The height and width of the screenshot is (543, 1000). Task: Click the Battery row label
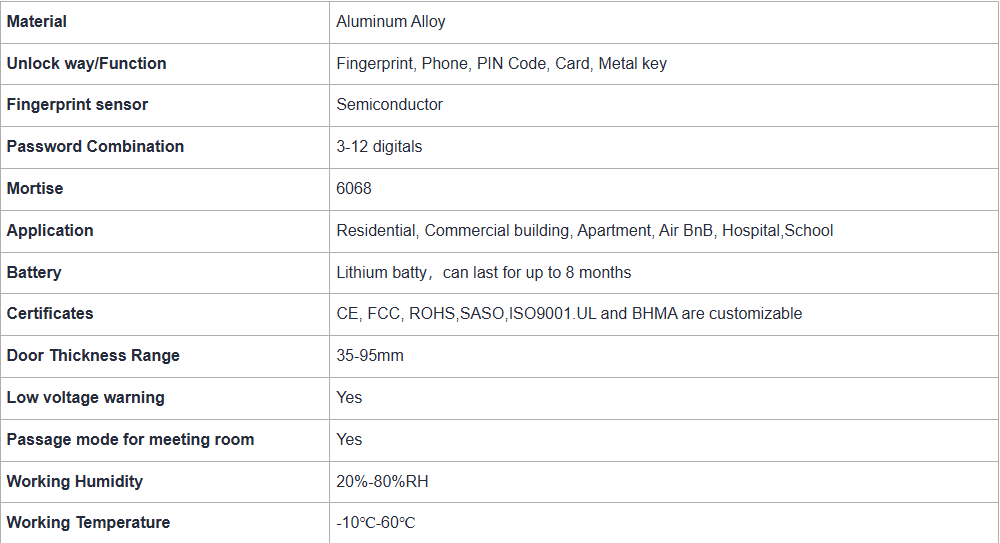tap(34, 272)
